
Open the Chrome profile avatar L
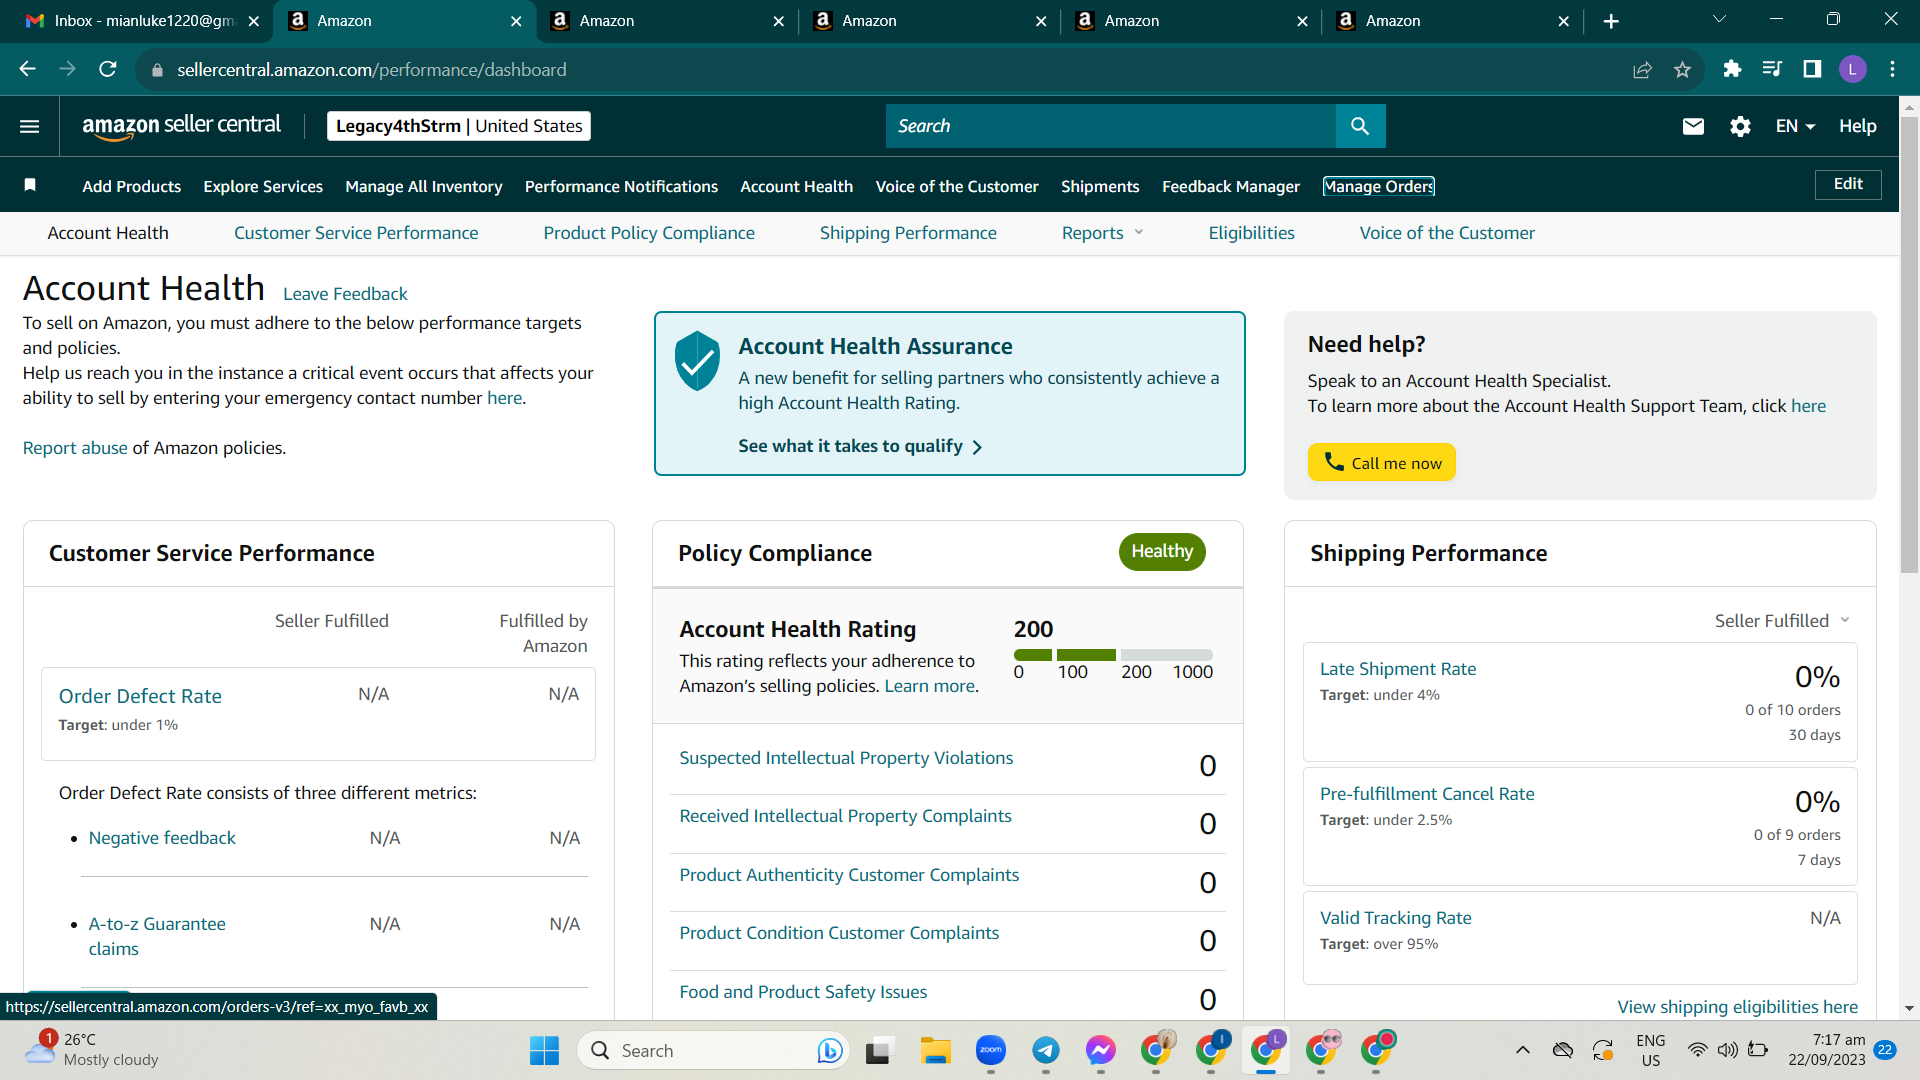(1852, 69)
